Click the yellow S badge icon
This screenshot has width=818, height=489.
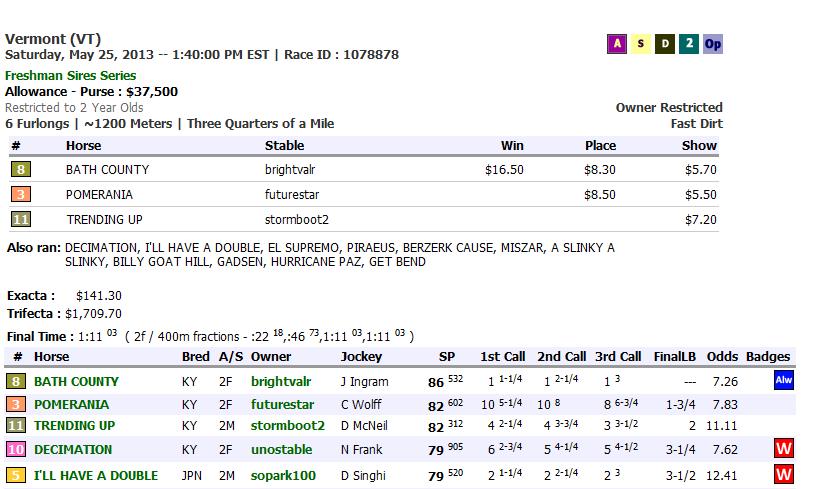[x=640, y=44]
